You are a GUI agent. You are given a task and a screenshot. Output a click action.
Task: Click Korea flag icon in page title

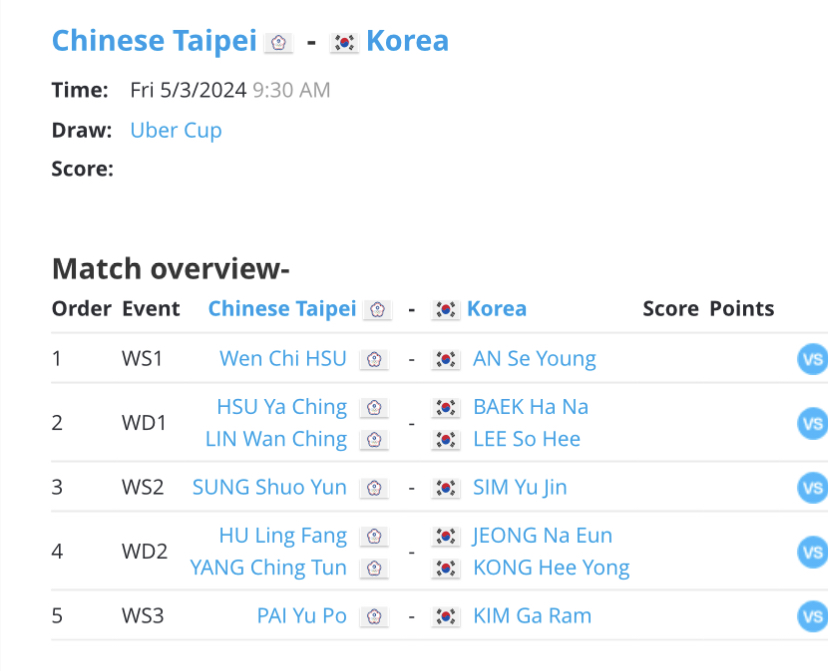(344, 43)
